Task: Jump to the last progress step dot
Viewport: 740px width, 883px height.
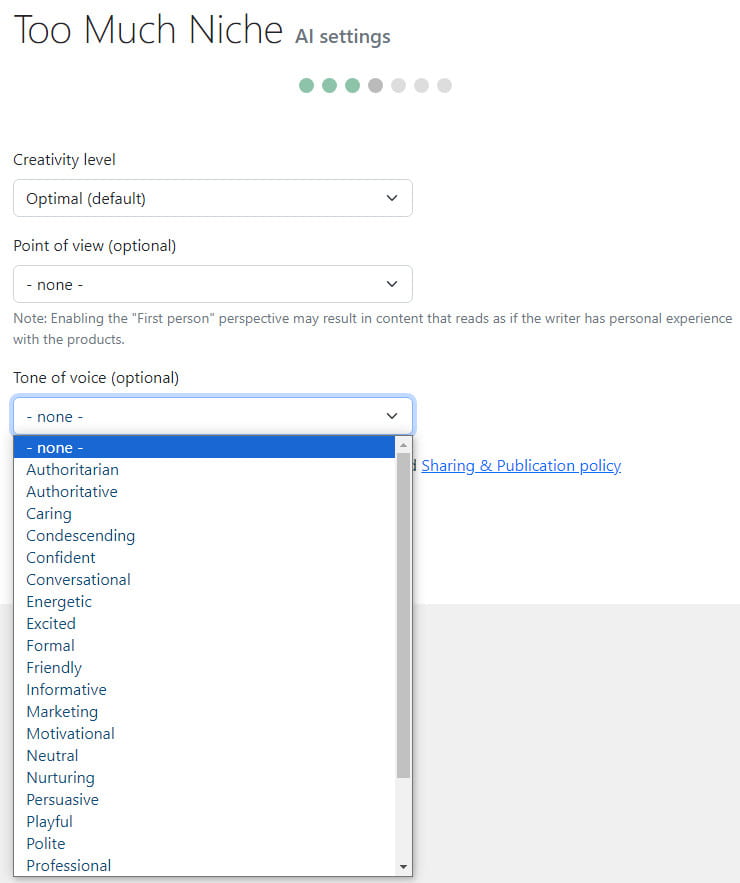Action: [x=444, y=86]
